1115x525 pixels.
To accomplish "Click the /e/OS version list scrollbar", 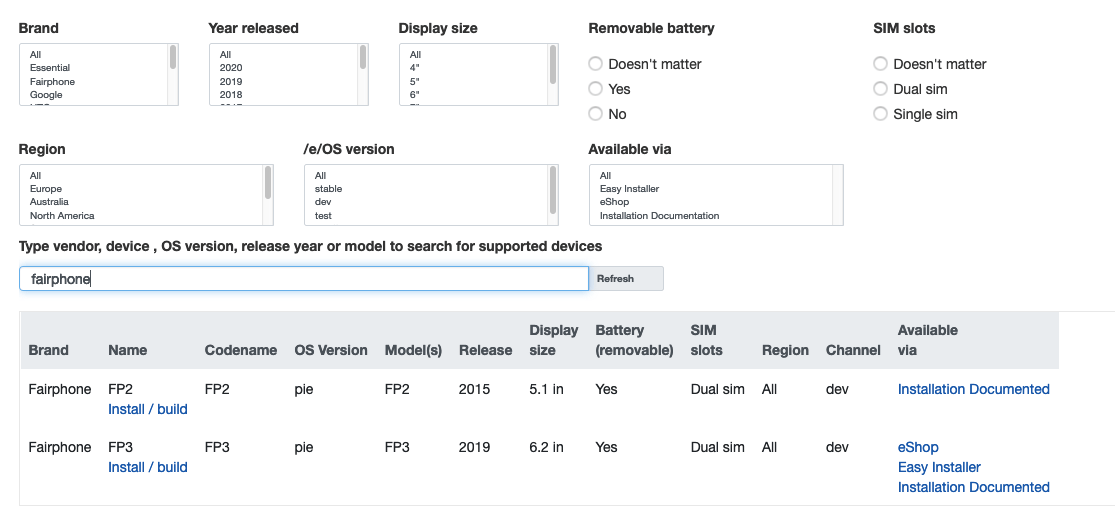I will (553, 189).
